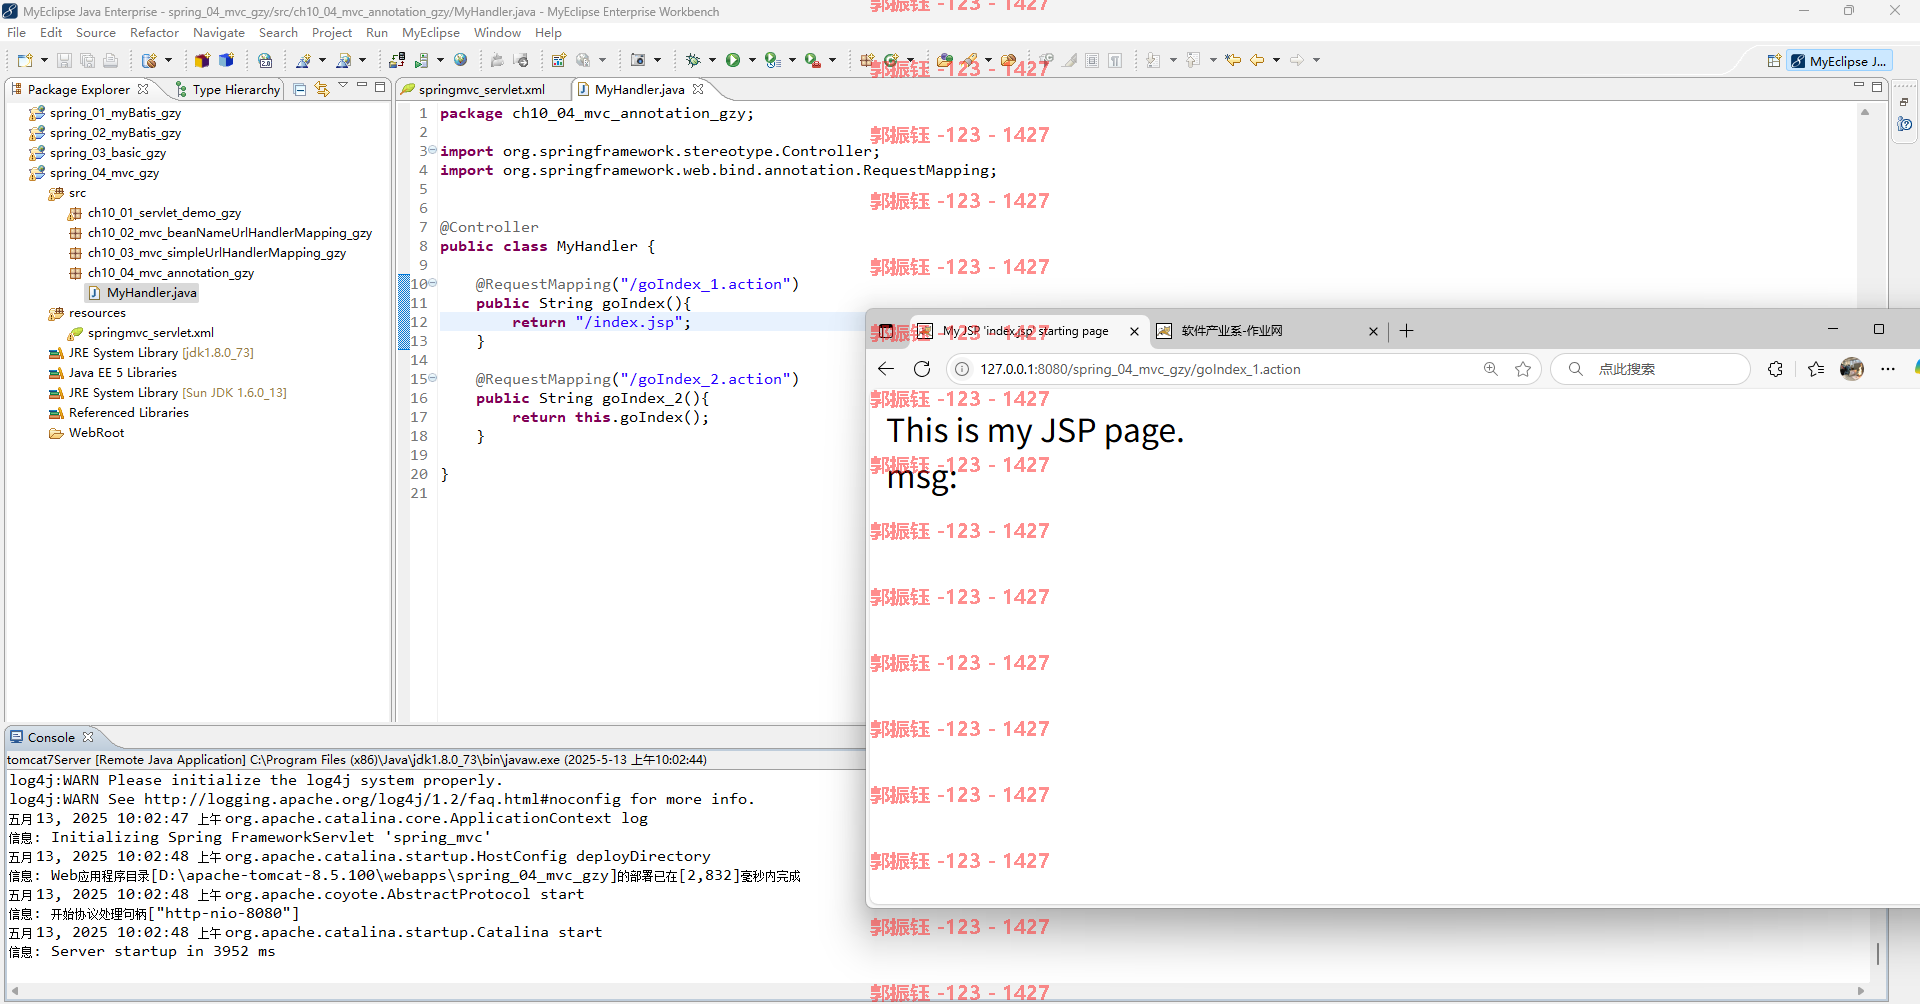Image resolution: width=1920 pixels, height=1004 pixels.
Task: Open Back navigation history dropdown
Action: (1276, 60)
